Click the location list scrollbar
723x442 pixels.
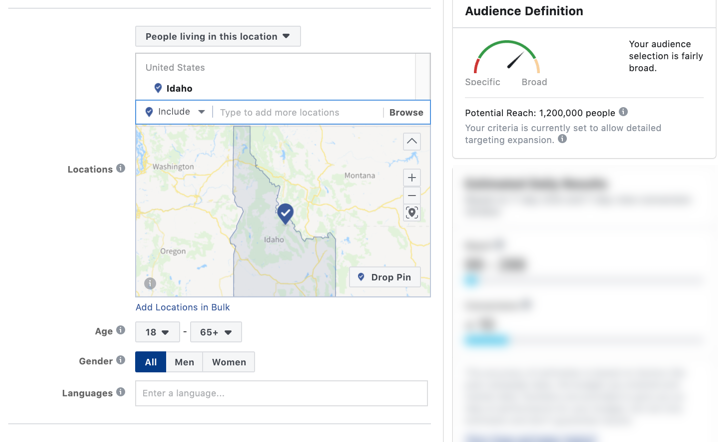(x=422, y=77)
